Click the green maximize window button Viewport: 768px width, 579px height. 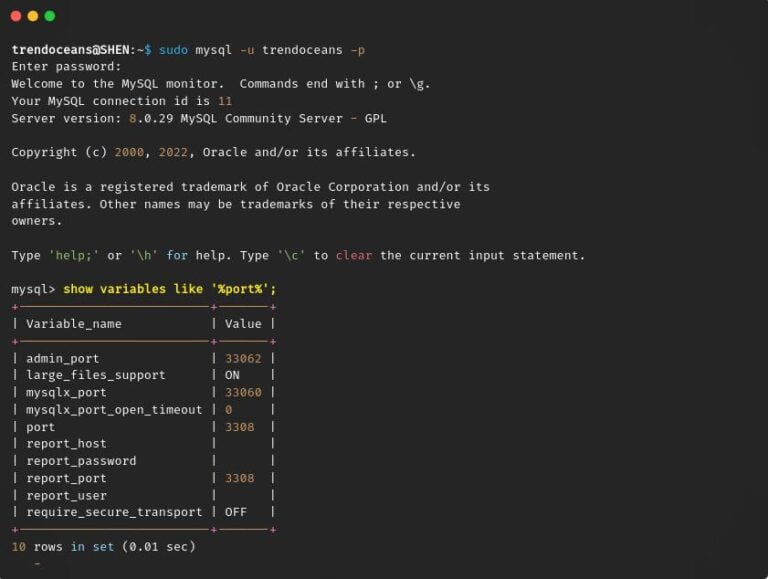click(50, 16)
